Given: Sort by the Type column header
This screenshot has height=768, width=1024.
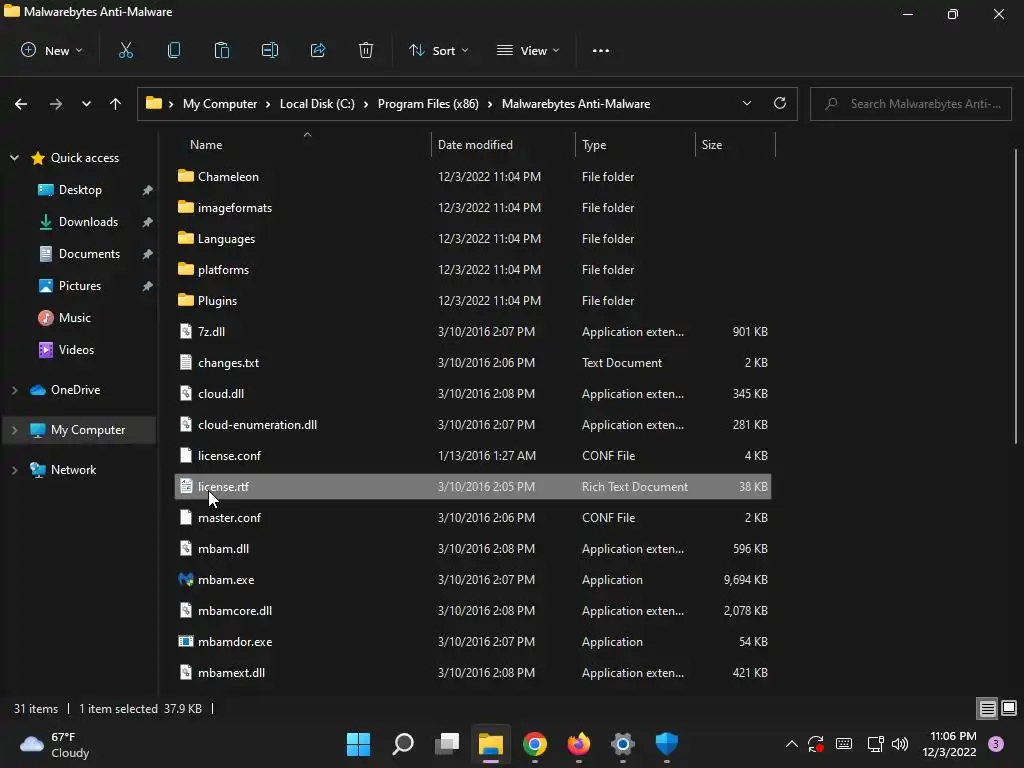Looking at the screenshot, I should click(x=635, y=145).
